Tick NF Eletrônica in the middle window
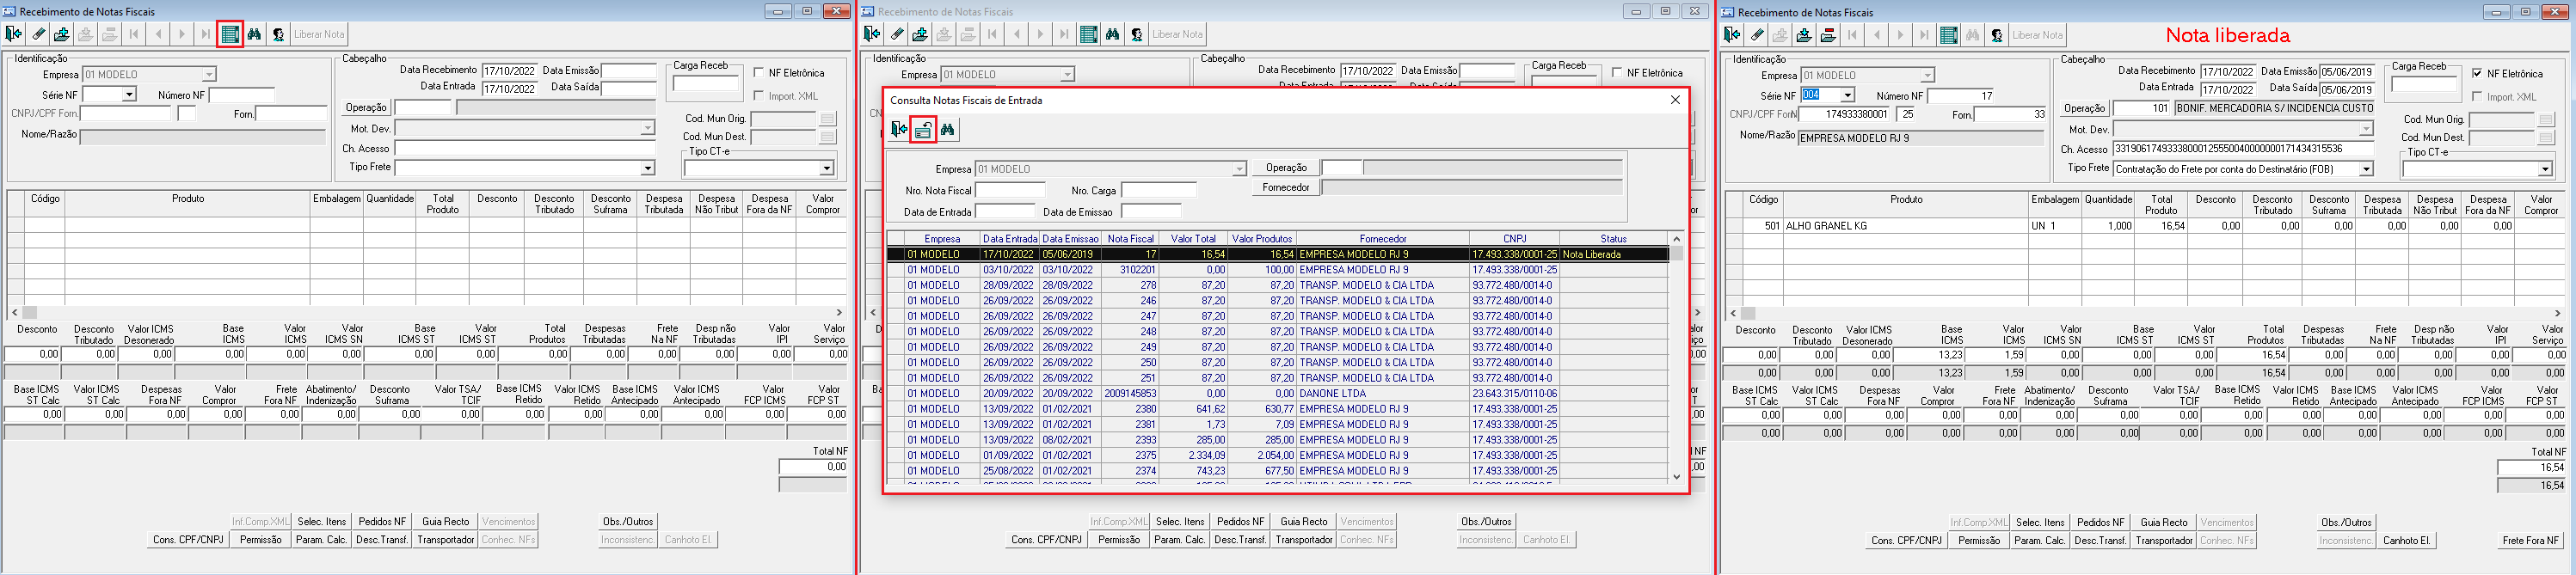 pyautogui.click(x=1617, y=72)
